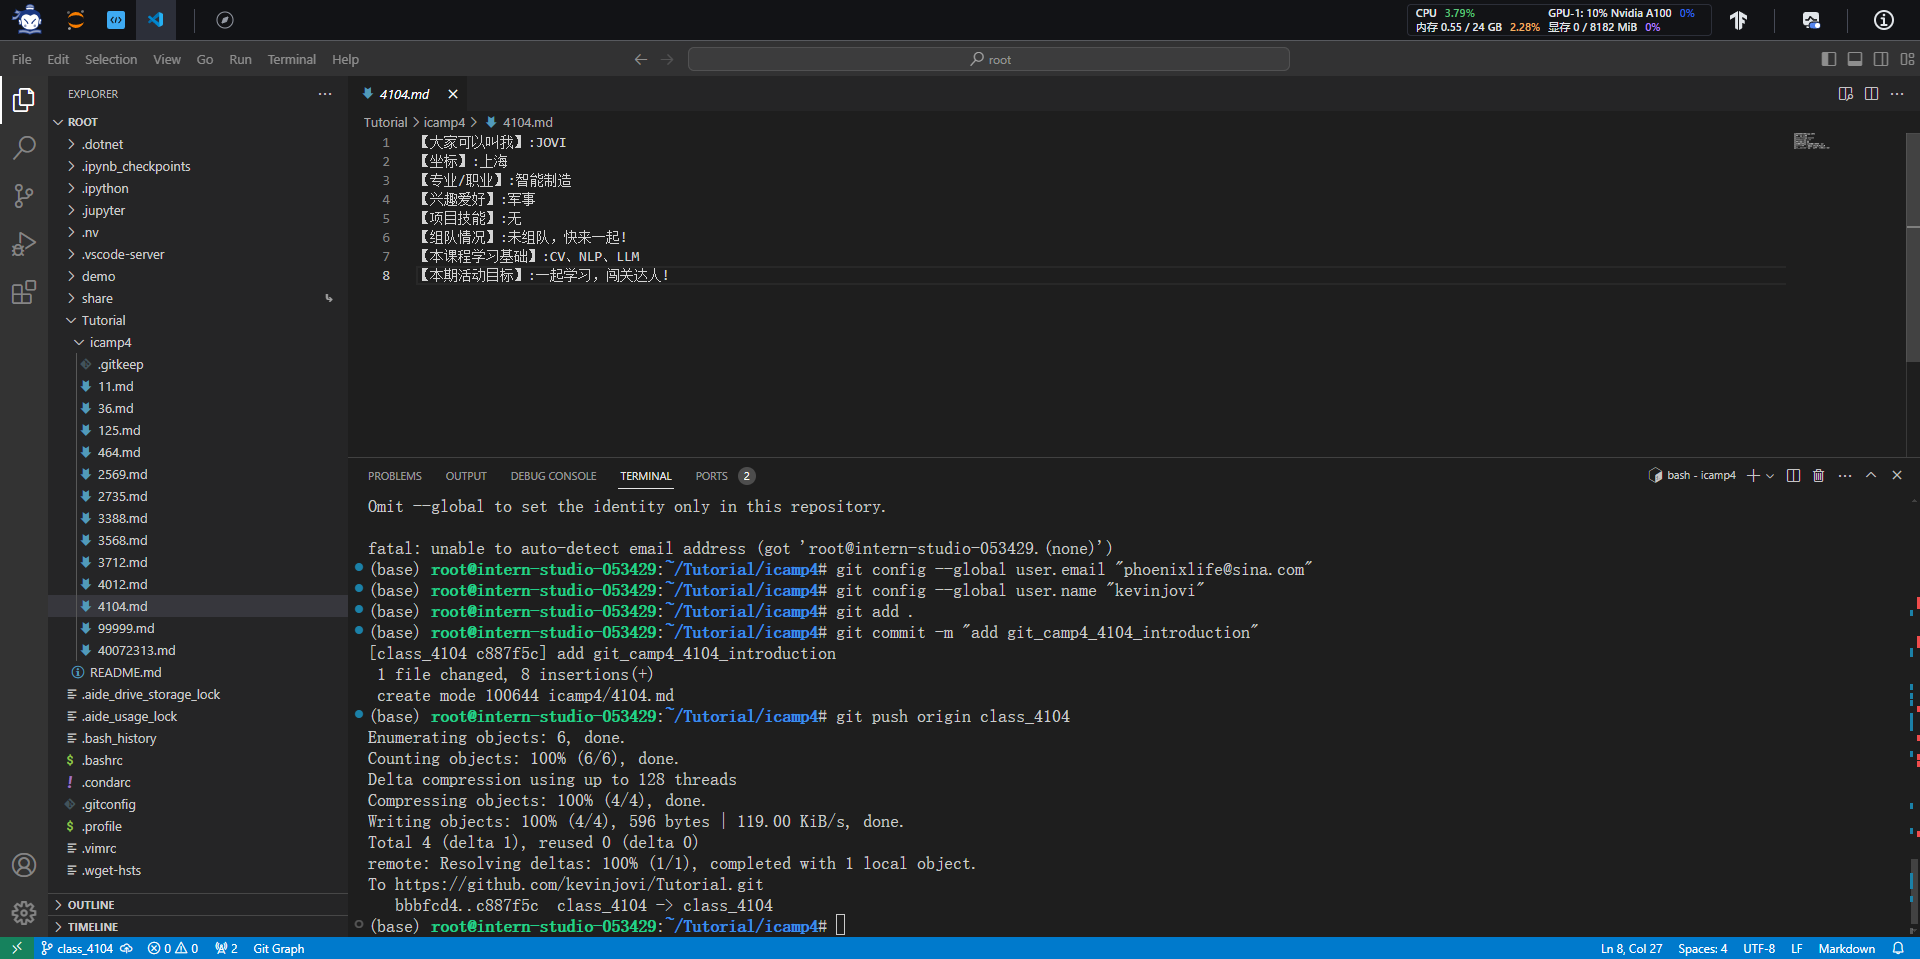Click Spaces: 4 indentation setting
The width and height of the screenshot is (1920, 959).
1702,948
